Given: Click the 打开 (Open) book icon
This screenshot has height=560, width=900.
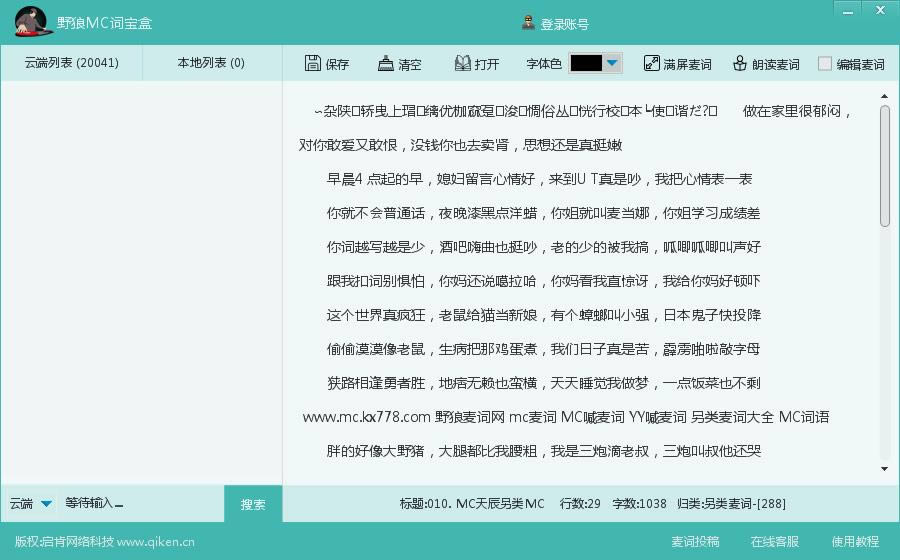Looking at the screenshot, I should (x=462, y=63).
